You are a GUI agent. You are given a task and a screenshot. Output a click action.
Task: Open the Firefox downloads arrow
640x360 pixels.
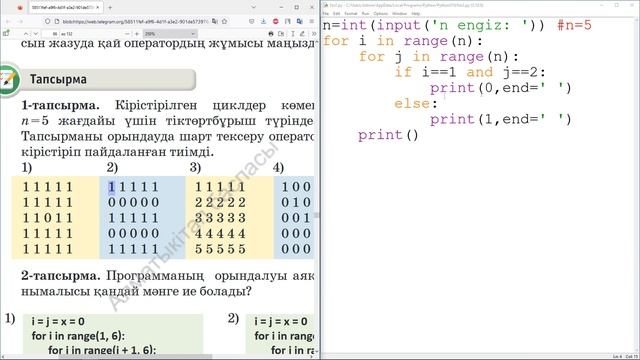click(263, 21)
